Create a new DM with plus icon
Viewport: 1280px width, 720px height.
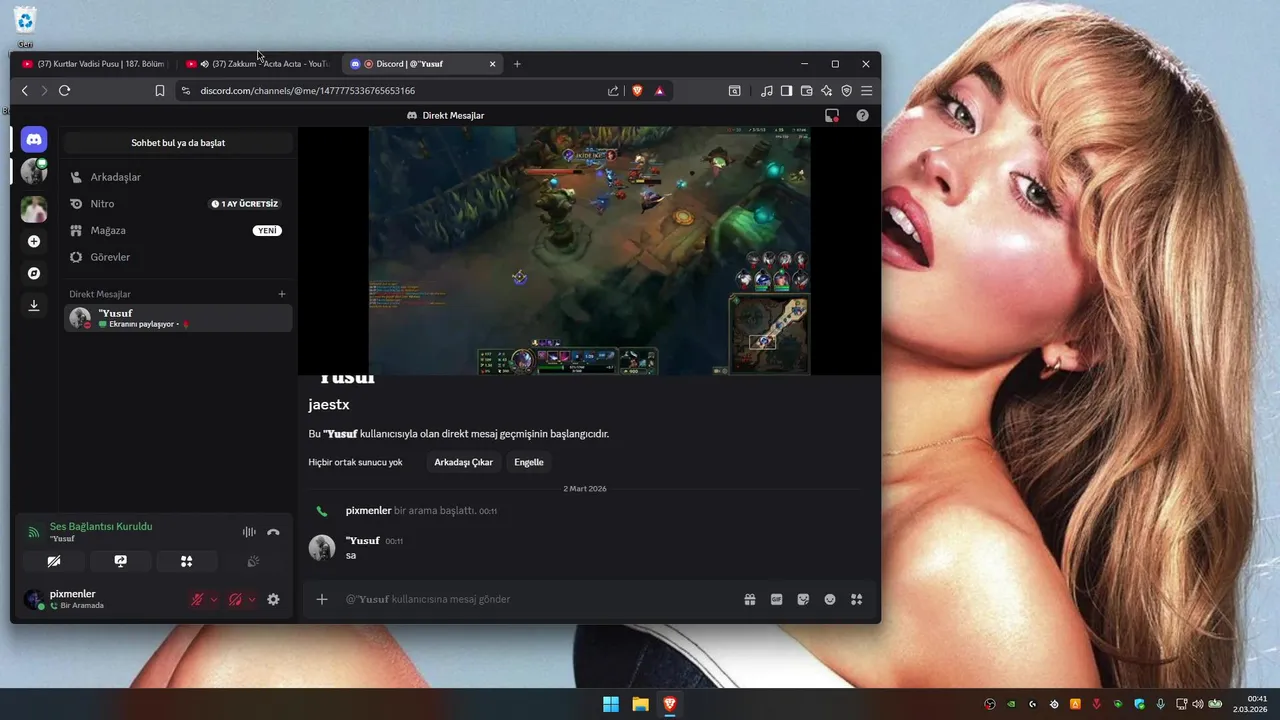tap(282, 294)
